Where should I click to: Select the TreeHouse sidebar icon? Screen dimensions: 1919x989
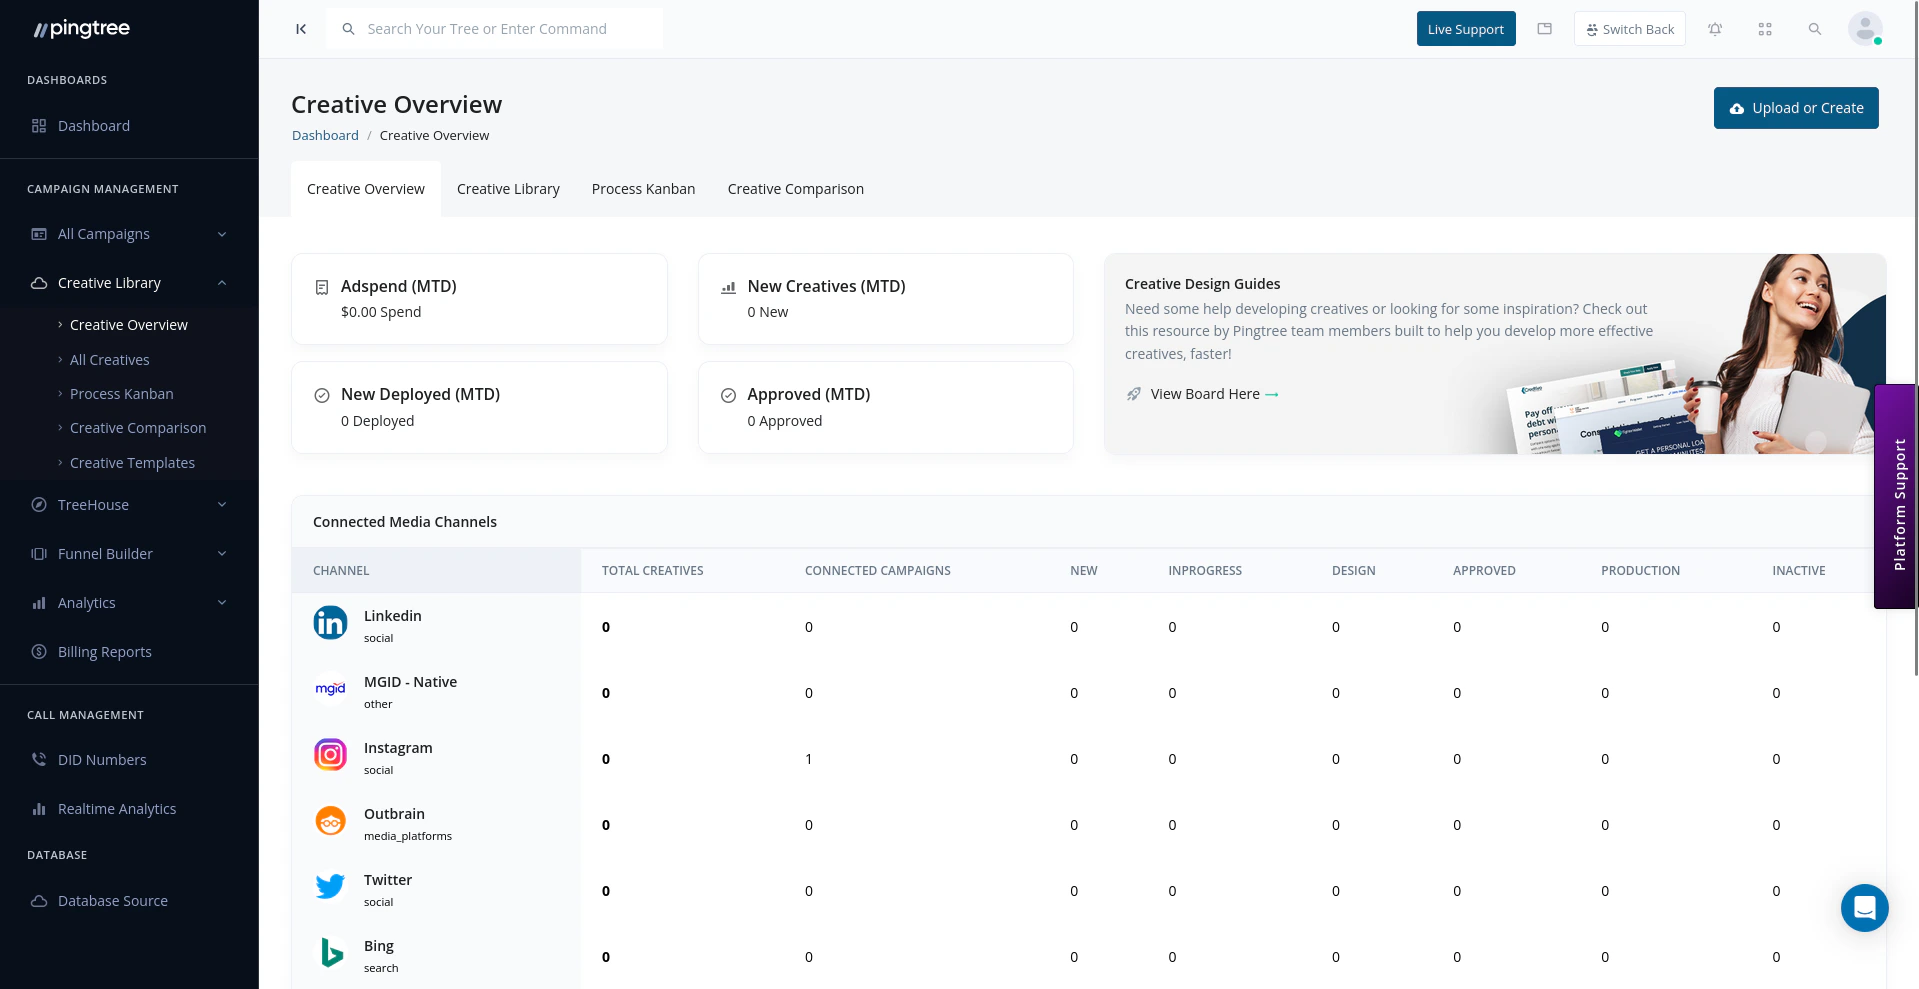(x=36, y=504)
